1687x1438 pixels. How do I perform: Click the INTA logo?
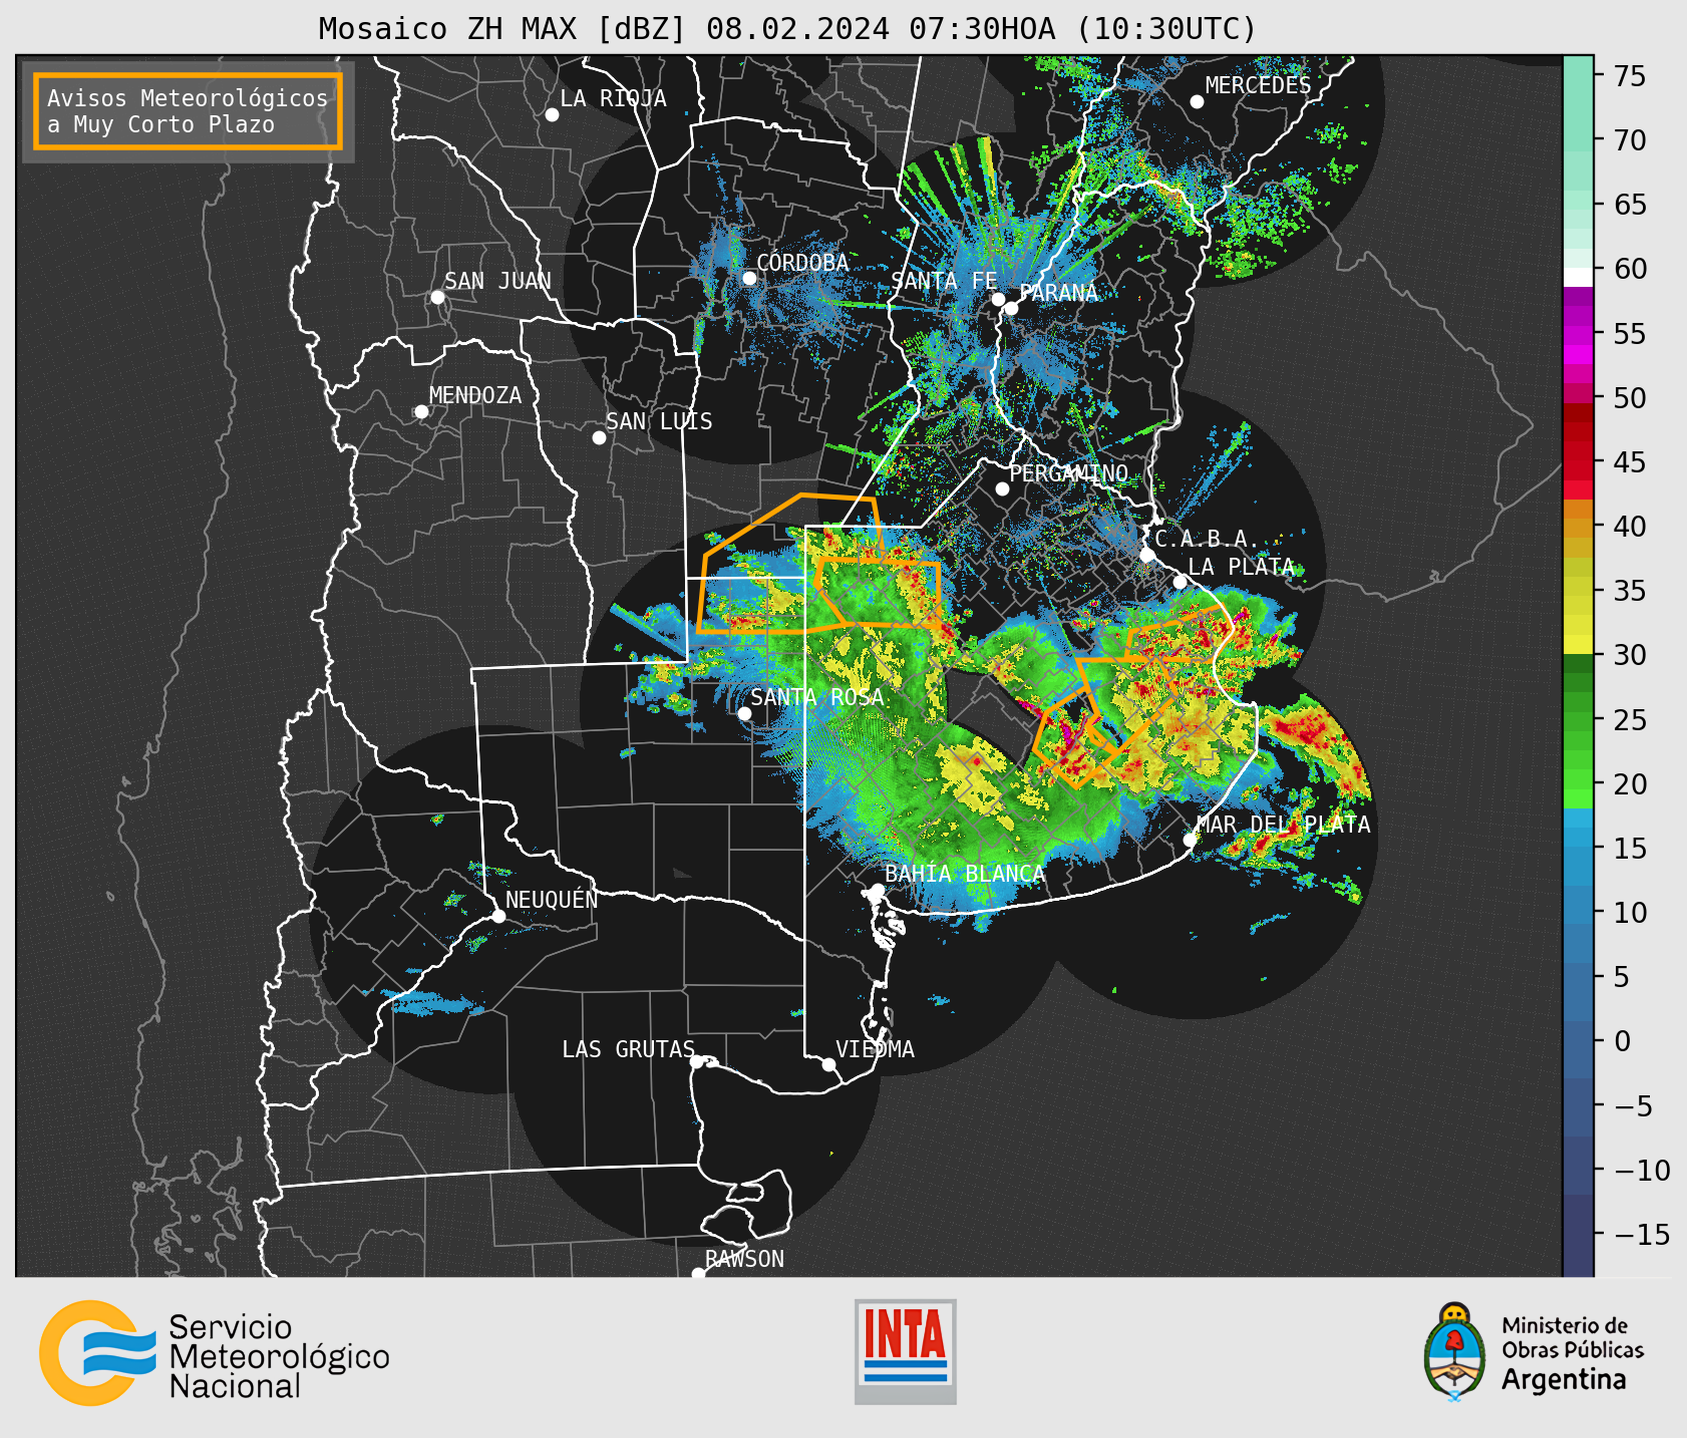click(x=905, y=1351)
